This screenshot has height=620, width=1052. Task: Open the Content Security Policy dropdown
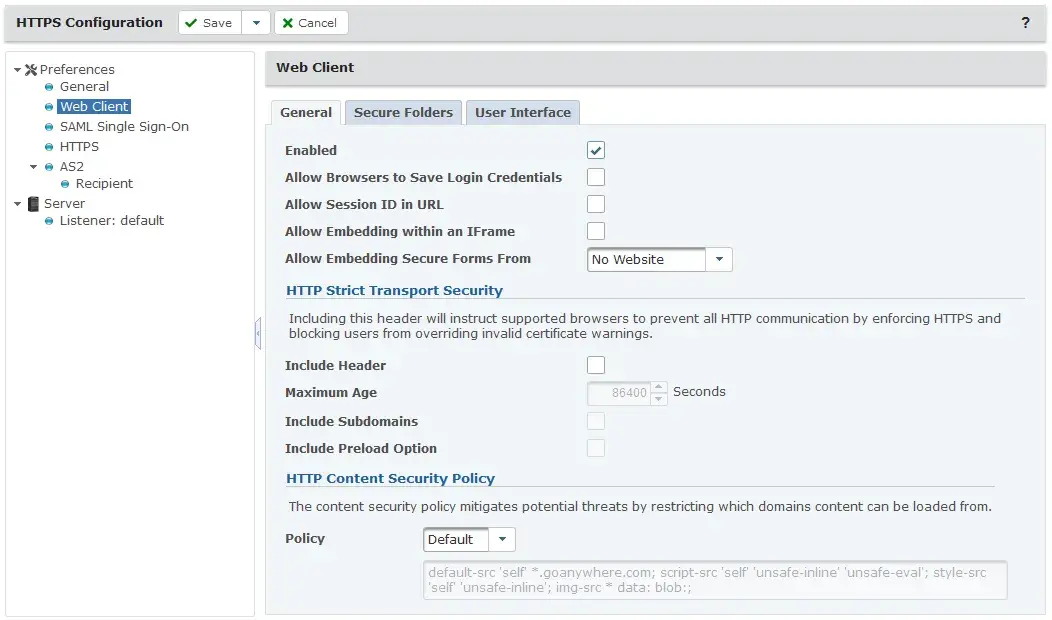click(503, 538)
